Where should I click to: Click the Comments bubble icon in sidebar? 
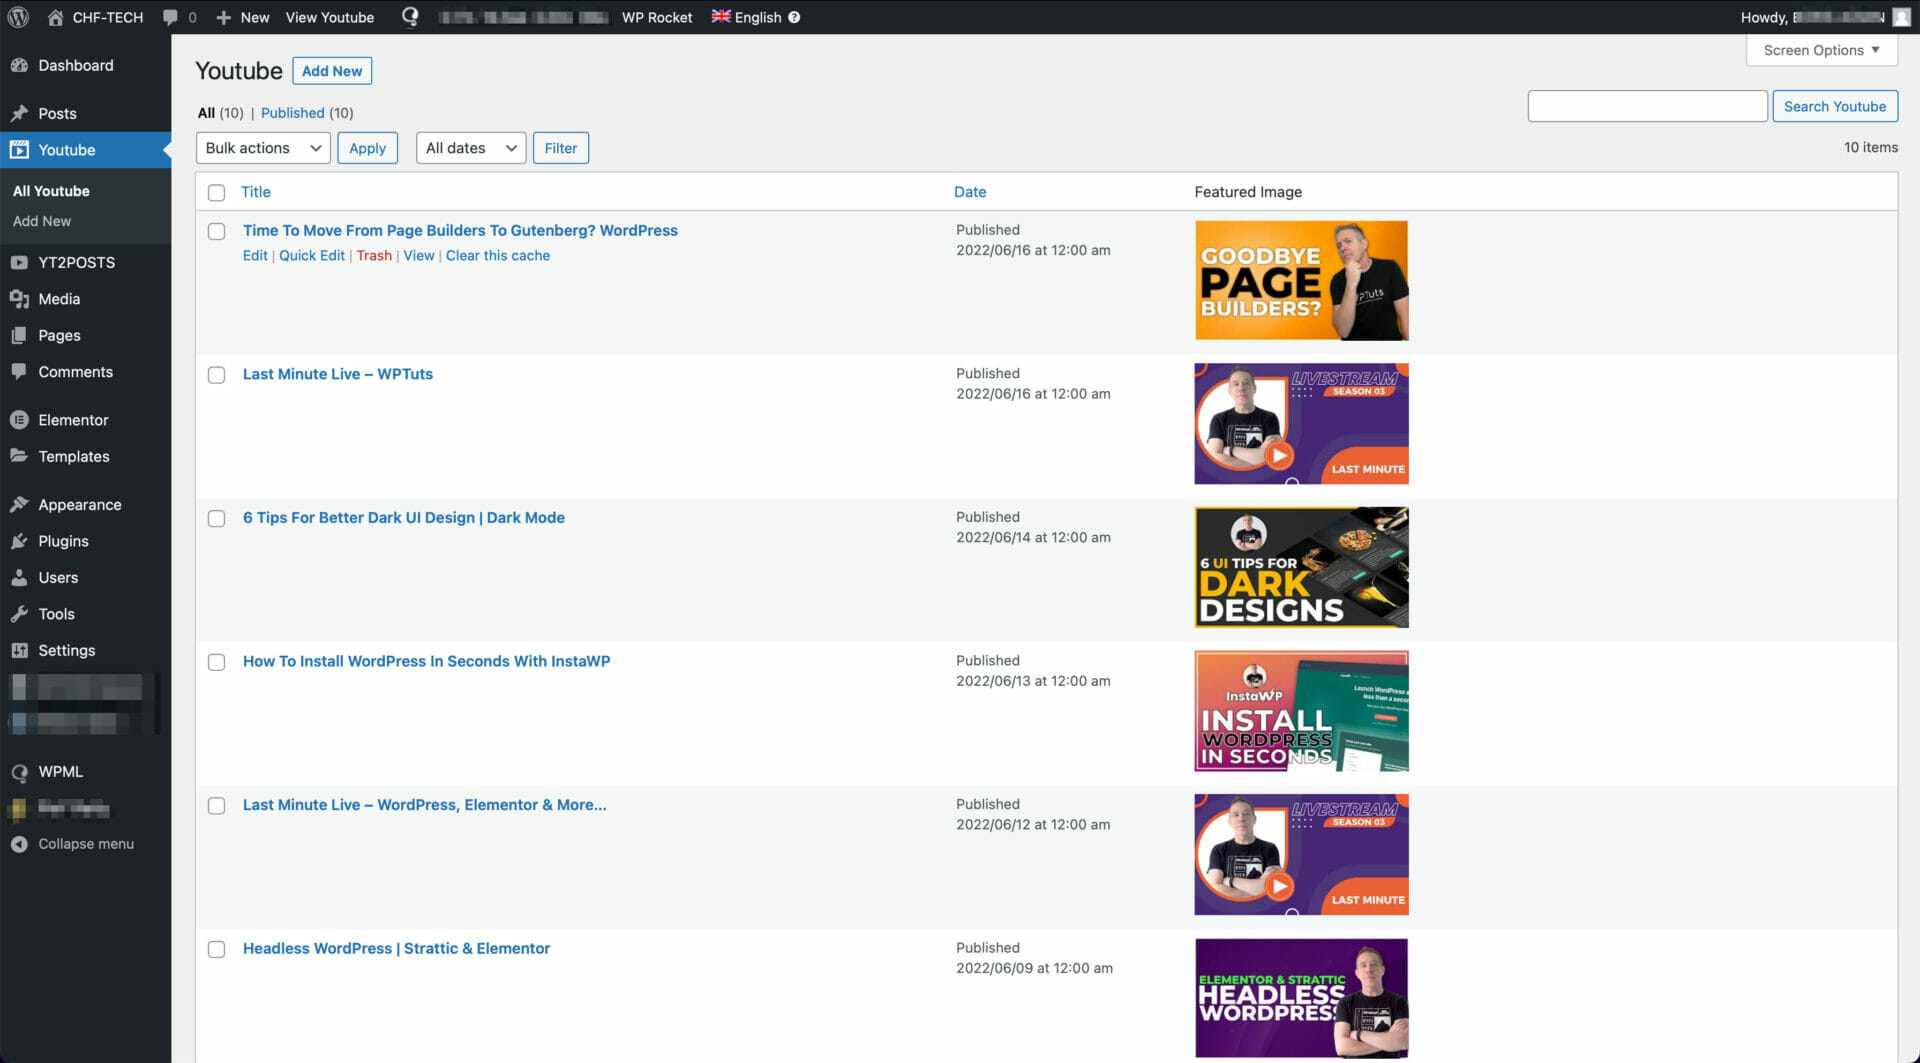click(19, 371)
